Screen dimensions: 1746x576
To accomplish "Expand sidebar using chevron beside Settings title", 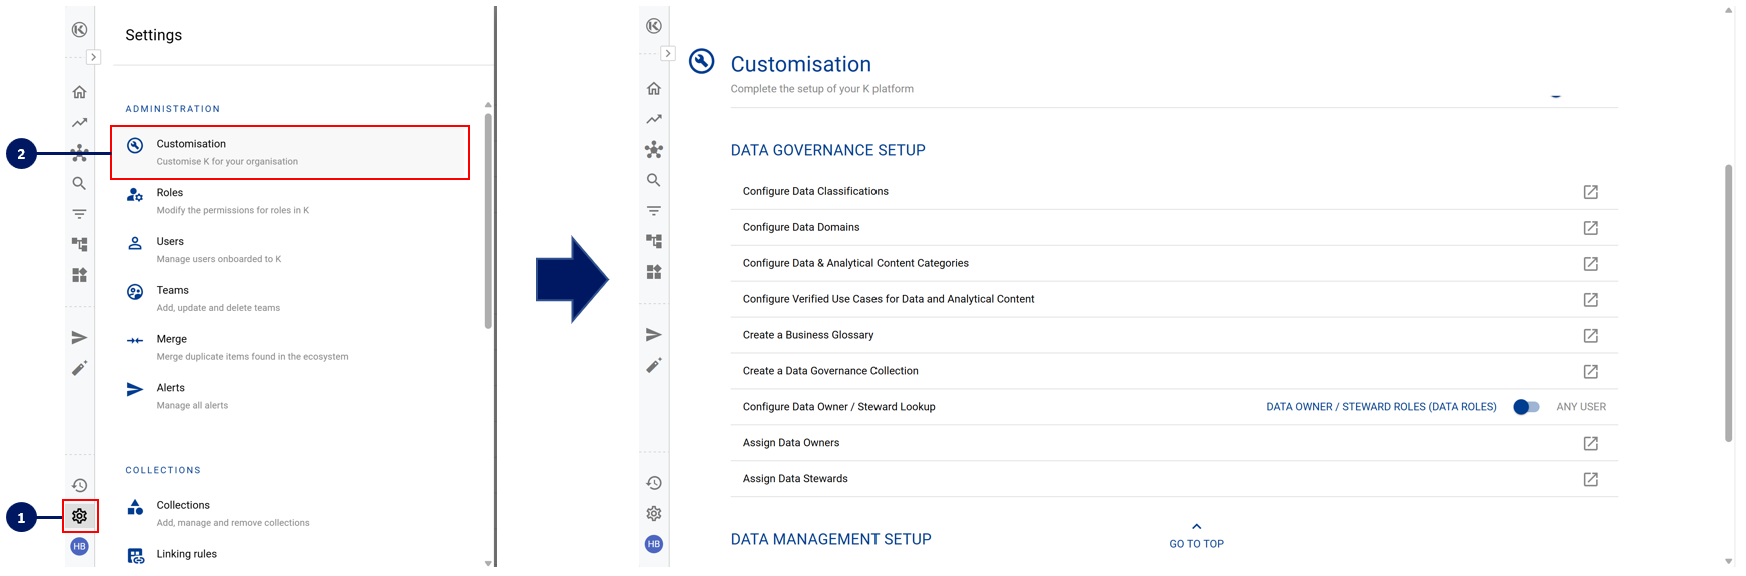I will click(x=93, y=57).
